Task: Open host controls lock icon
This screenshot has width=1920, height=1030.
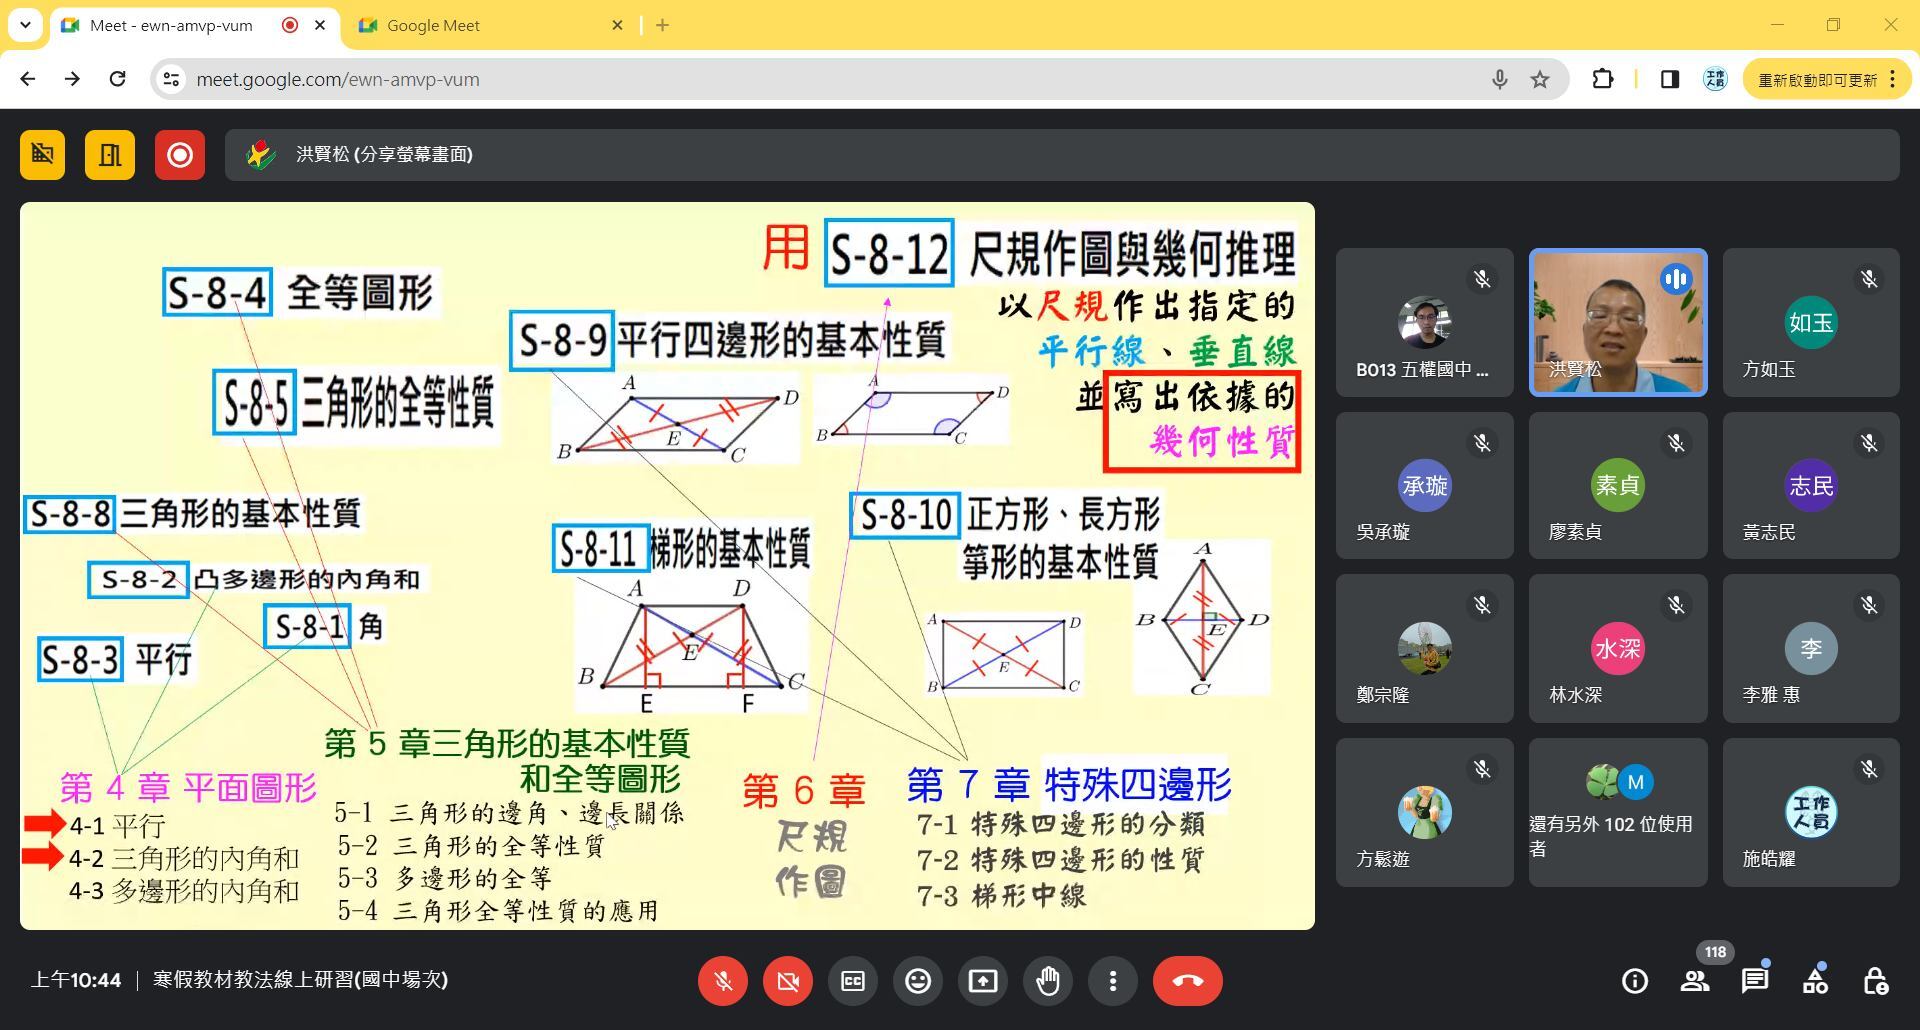Action: coord(1875,981)
